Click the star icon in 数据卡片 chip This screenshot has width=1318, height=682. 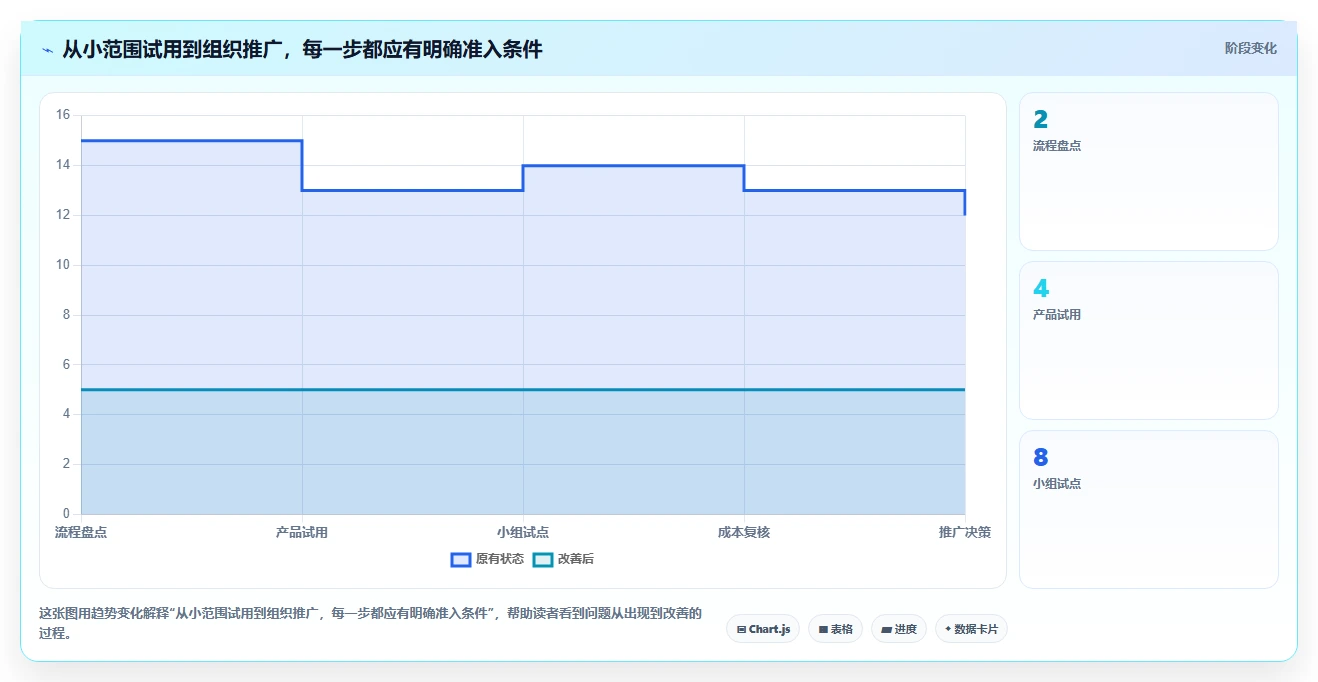pos(948,629)
